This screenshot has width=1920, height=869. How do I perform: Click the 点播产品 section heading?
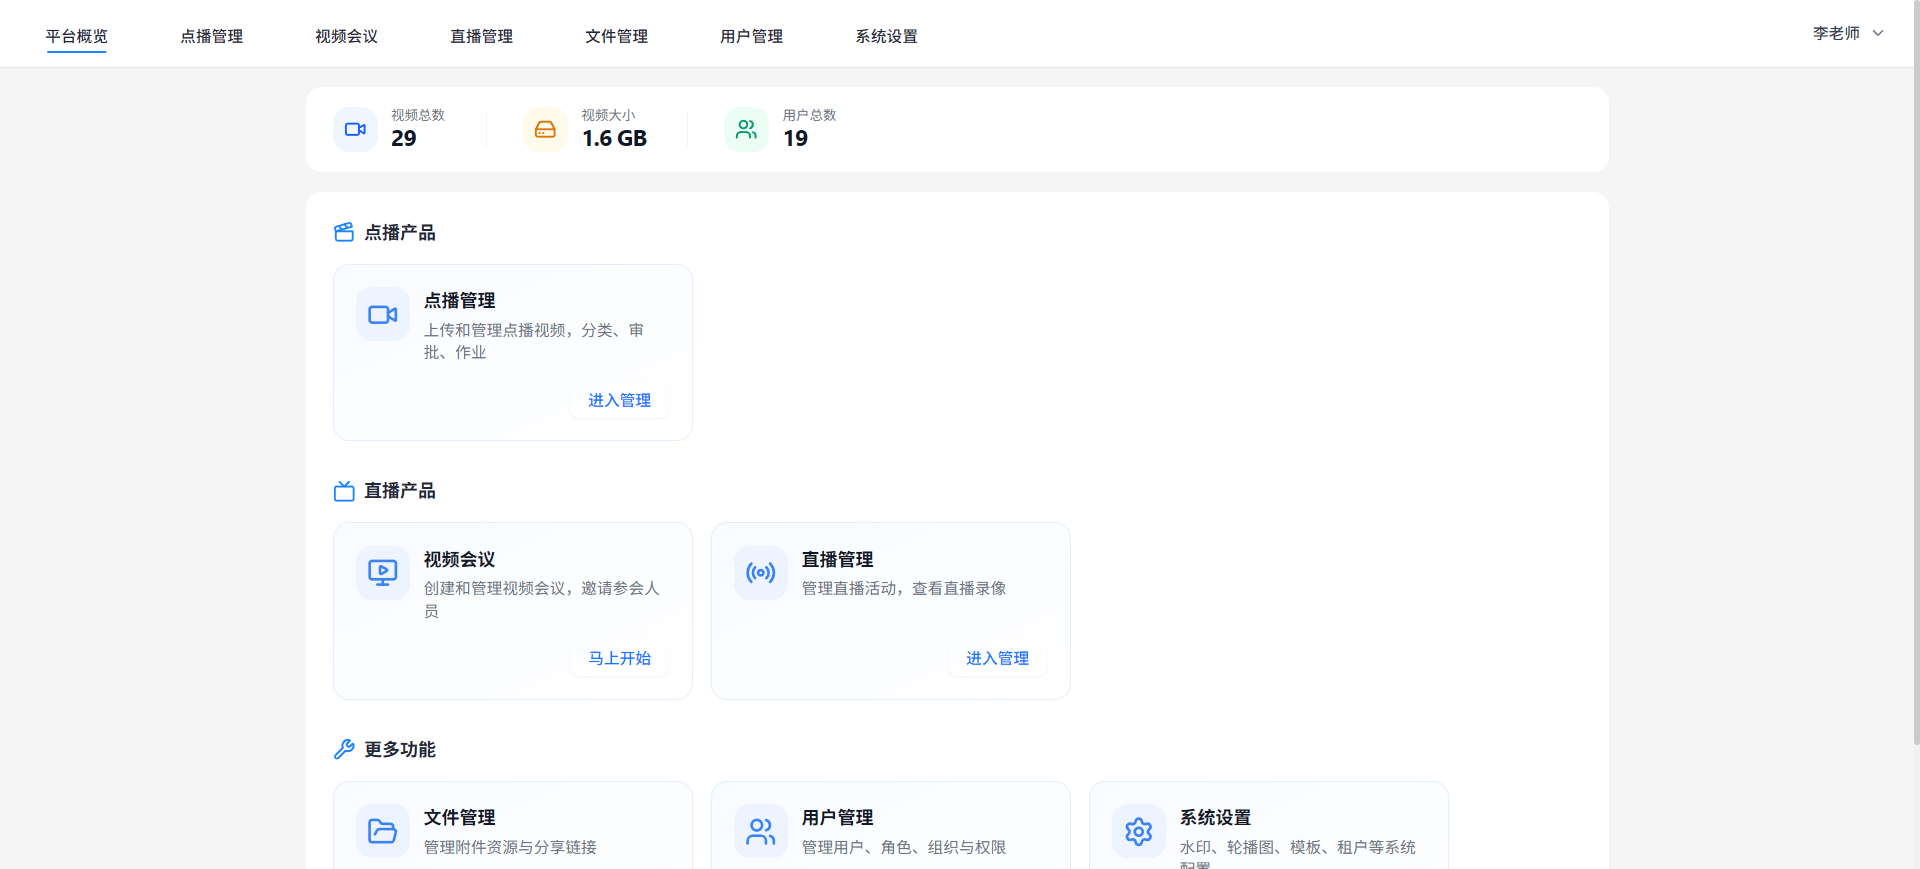(399, 232)
